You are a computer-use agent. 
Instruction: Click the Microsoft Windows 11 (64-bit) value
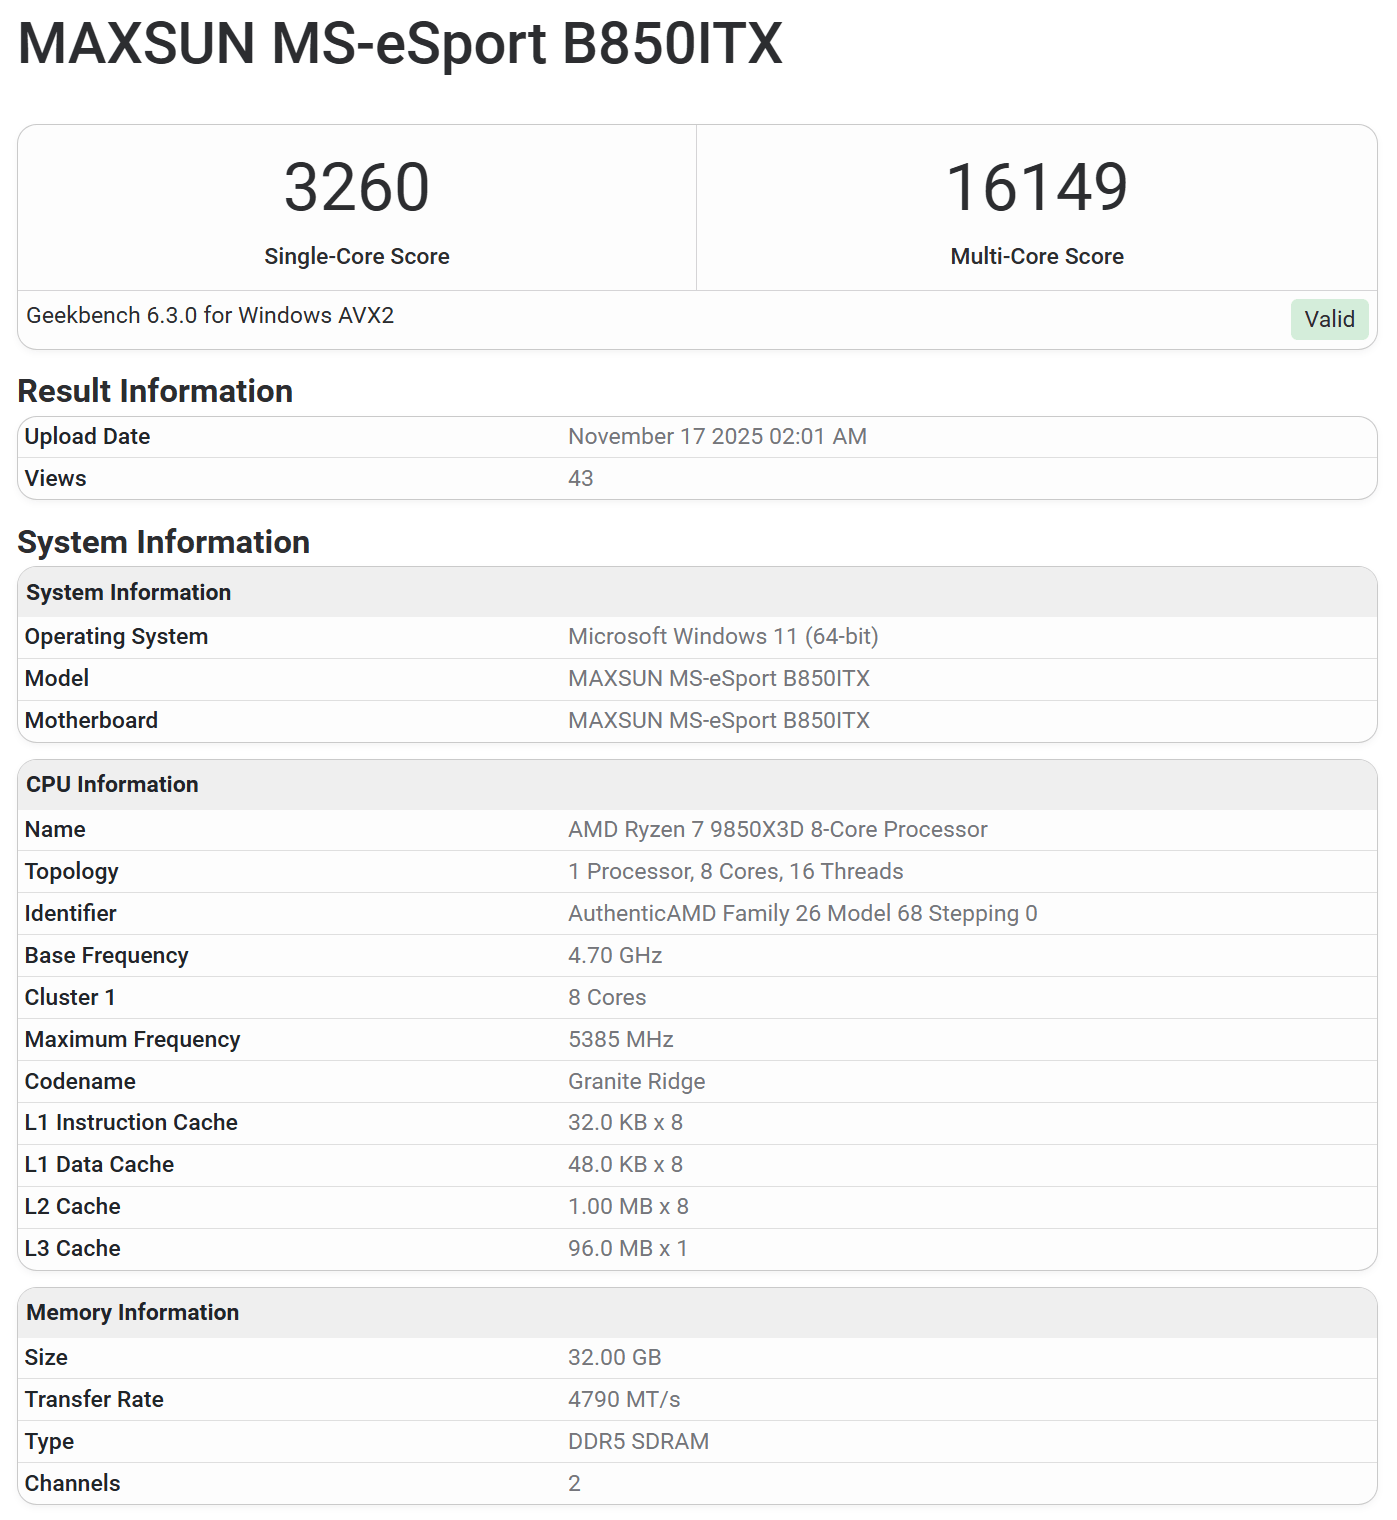coord(722,637)
